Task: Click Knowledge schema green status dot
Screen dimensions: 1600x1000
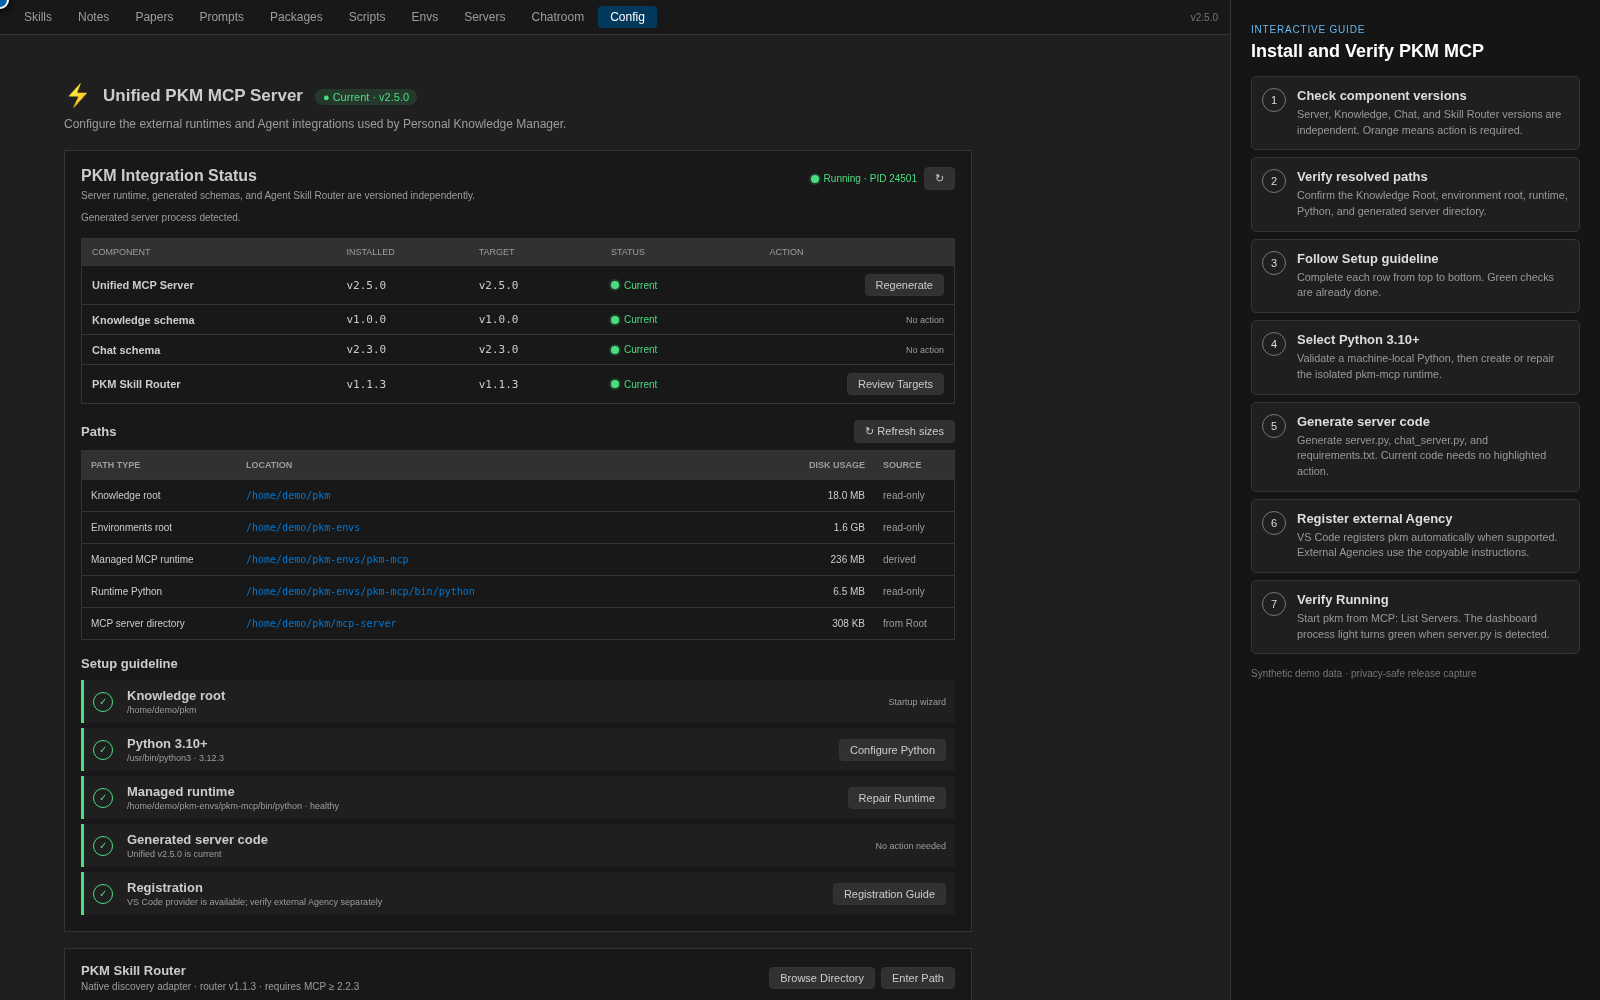Action: point(615,320)
